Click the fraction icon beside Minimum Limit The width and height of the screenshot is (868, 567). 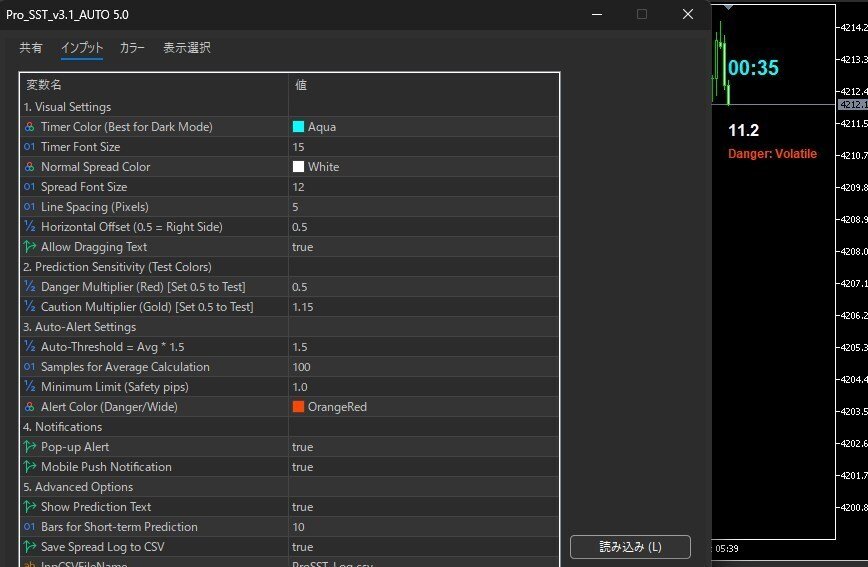point(29,386)
